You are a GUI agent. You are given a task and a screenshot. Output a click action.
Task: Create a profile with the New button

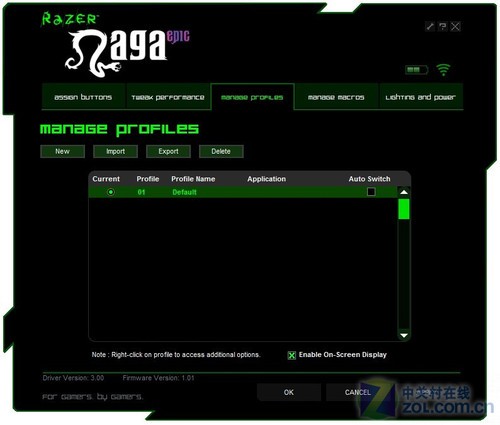(x=62, y=151)
